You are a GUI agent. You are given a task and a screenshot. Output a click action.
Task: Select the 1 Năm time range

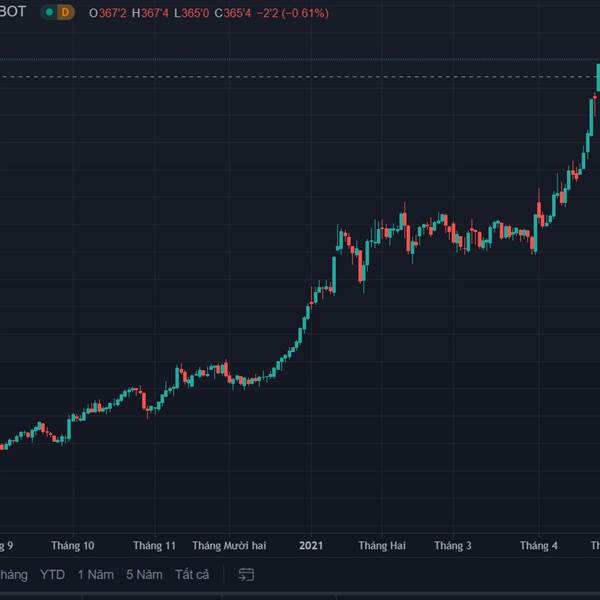coord(96,575)
